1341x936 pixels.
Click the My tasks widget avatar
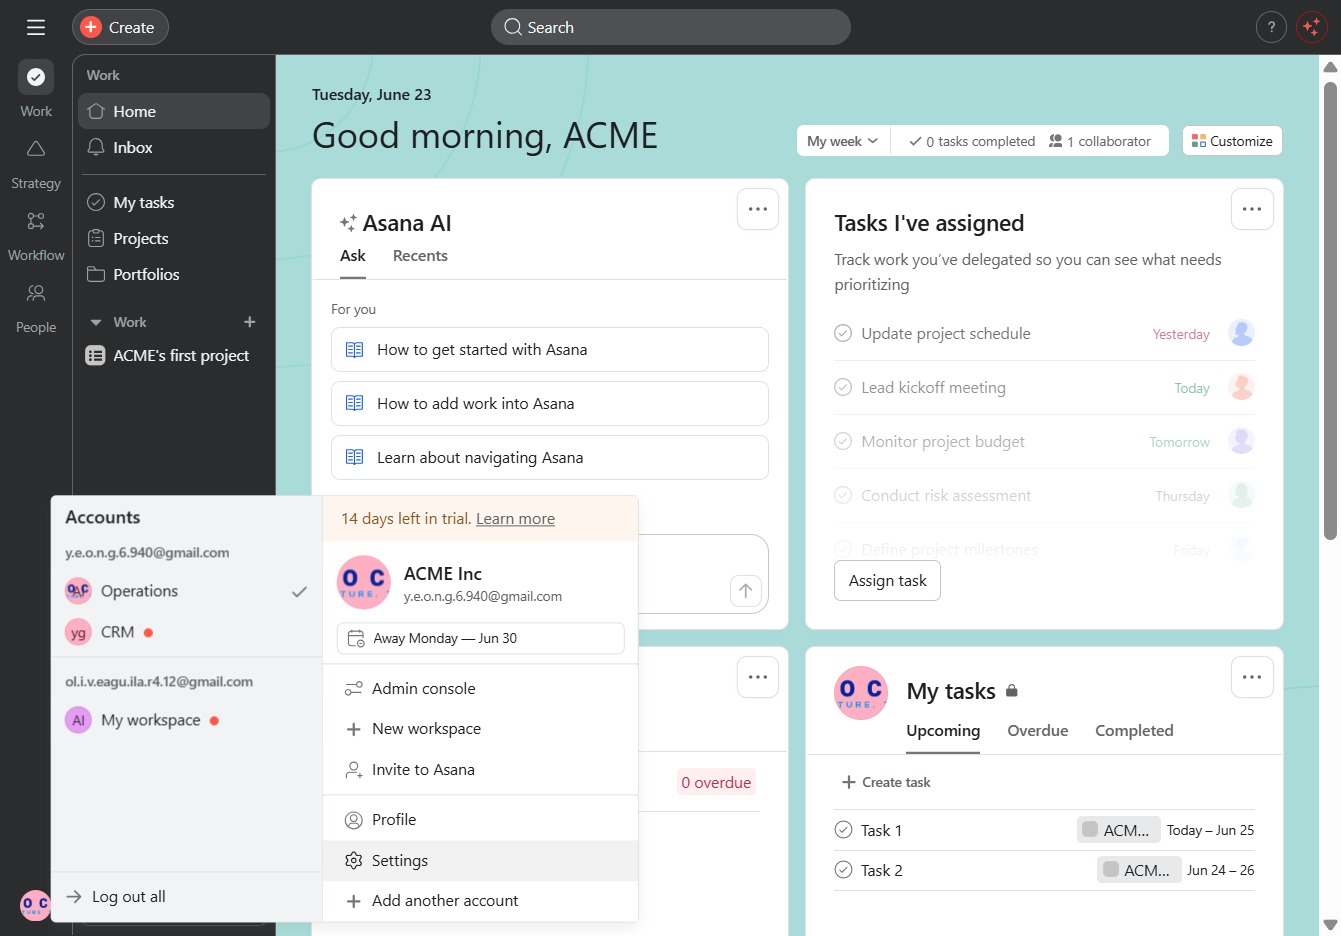pyautogui.click(x=861, y=693)
